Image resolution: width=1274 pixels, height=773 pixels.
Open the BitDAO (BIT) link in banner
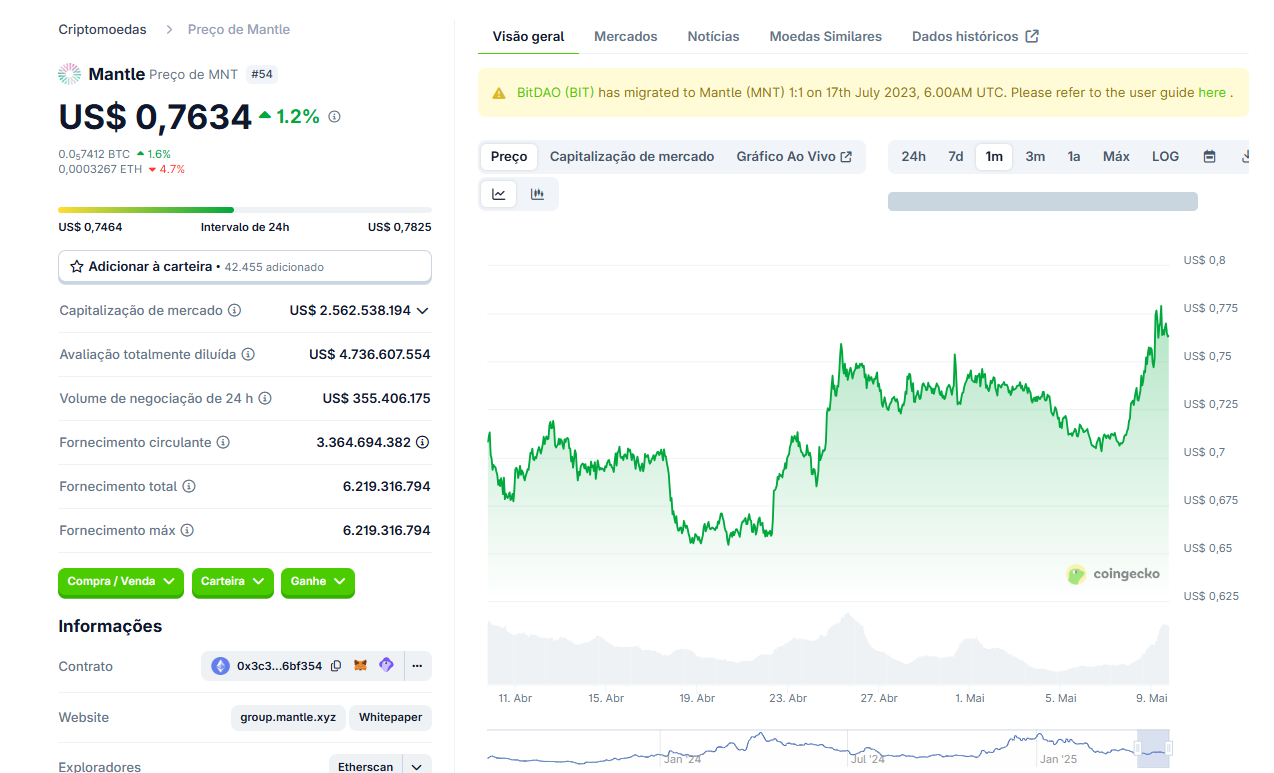coord(556,93)
